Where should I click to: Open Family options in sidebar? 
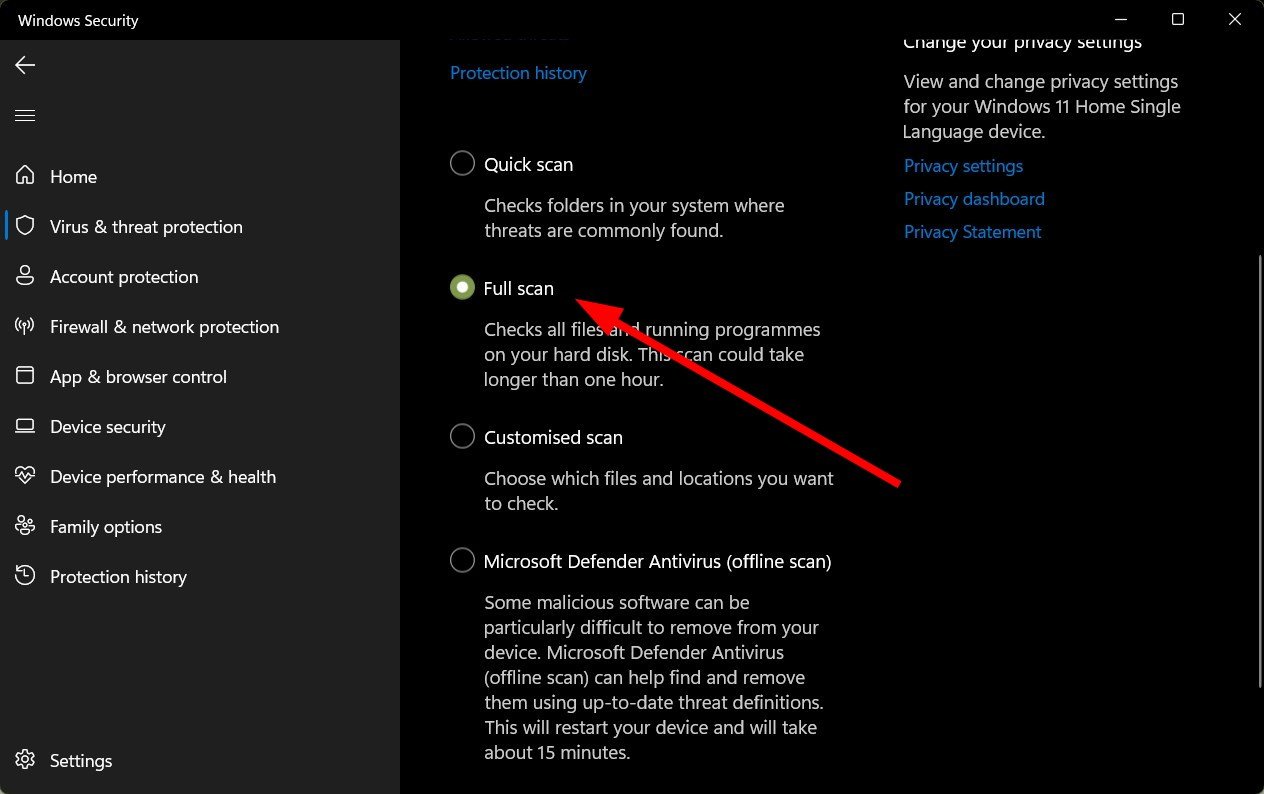(x=106, y=527)
